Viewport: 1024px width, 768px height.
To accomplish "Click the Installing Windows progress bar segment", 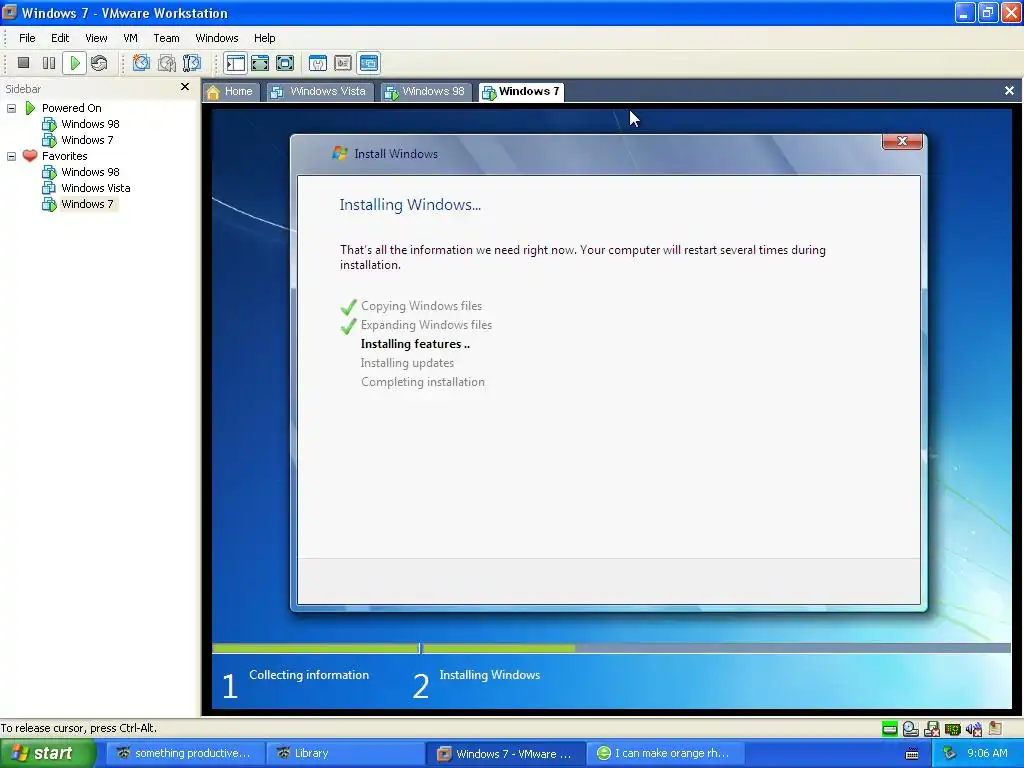I will 716,648.
